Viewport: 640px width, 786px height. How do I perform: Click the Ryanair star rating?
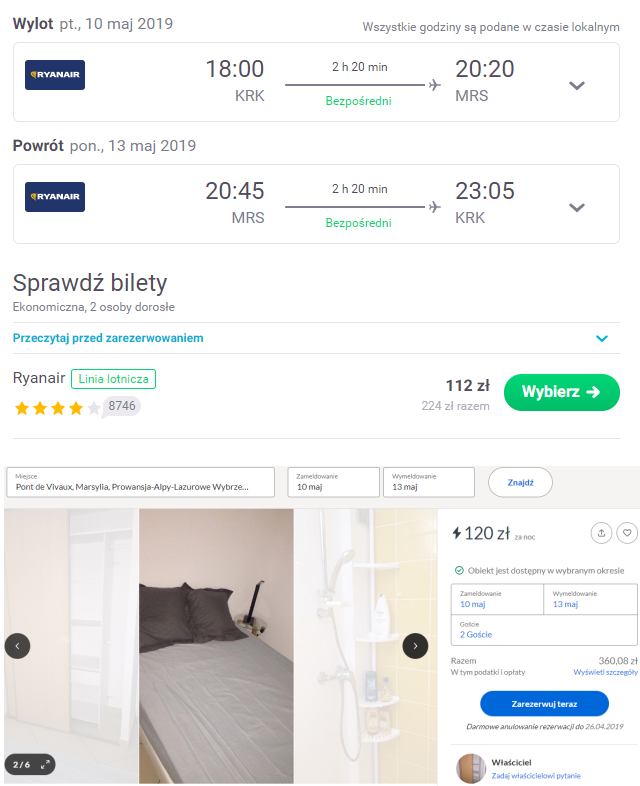click(x=57, y=409)
